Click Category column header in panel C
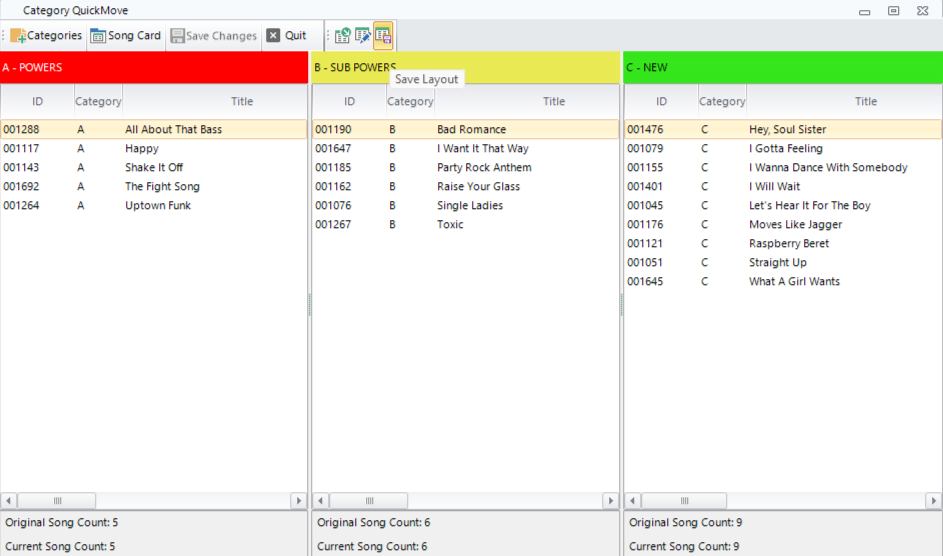This screenshot has height=556, width=943. point(722,101)
